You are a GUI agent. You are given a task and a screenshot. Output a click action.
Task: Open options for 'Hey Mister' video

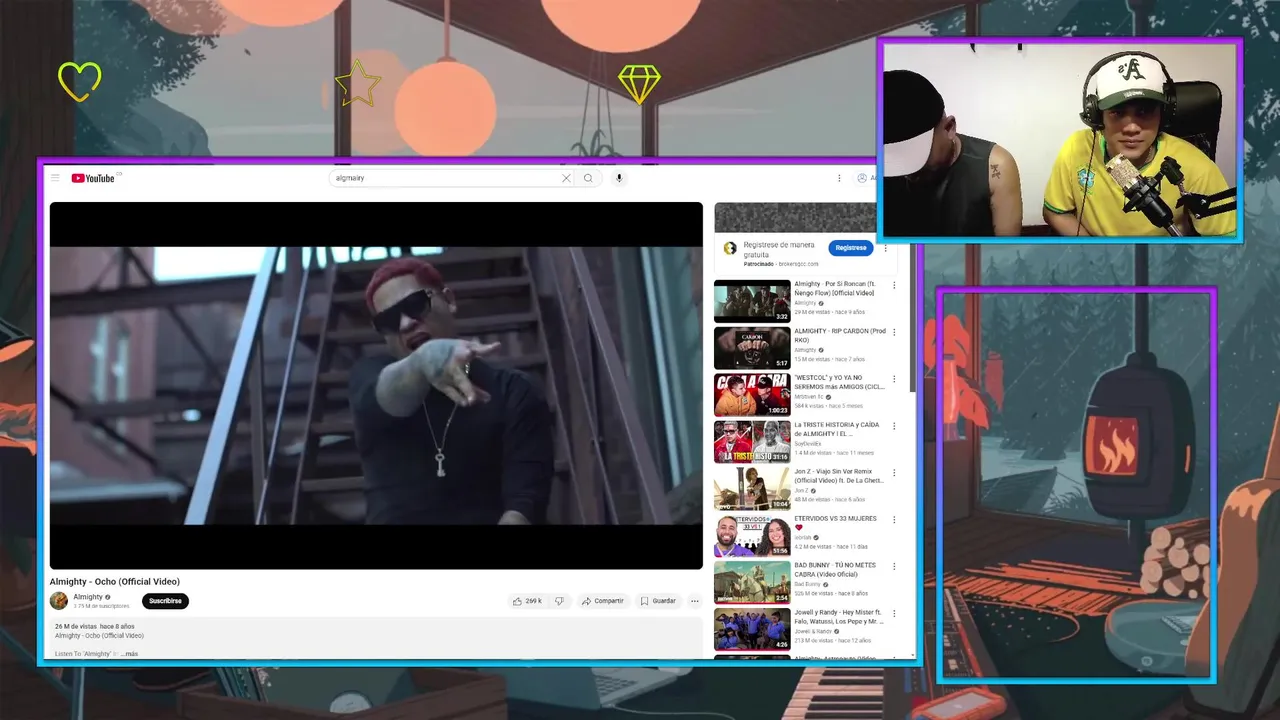pyautogui.click(x=894, y=613)
